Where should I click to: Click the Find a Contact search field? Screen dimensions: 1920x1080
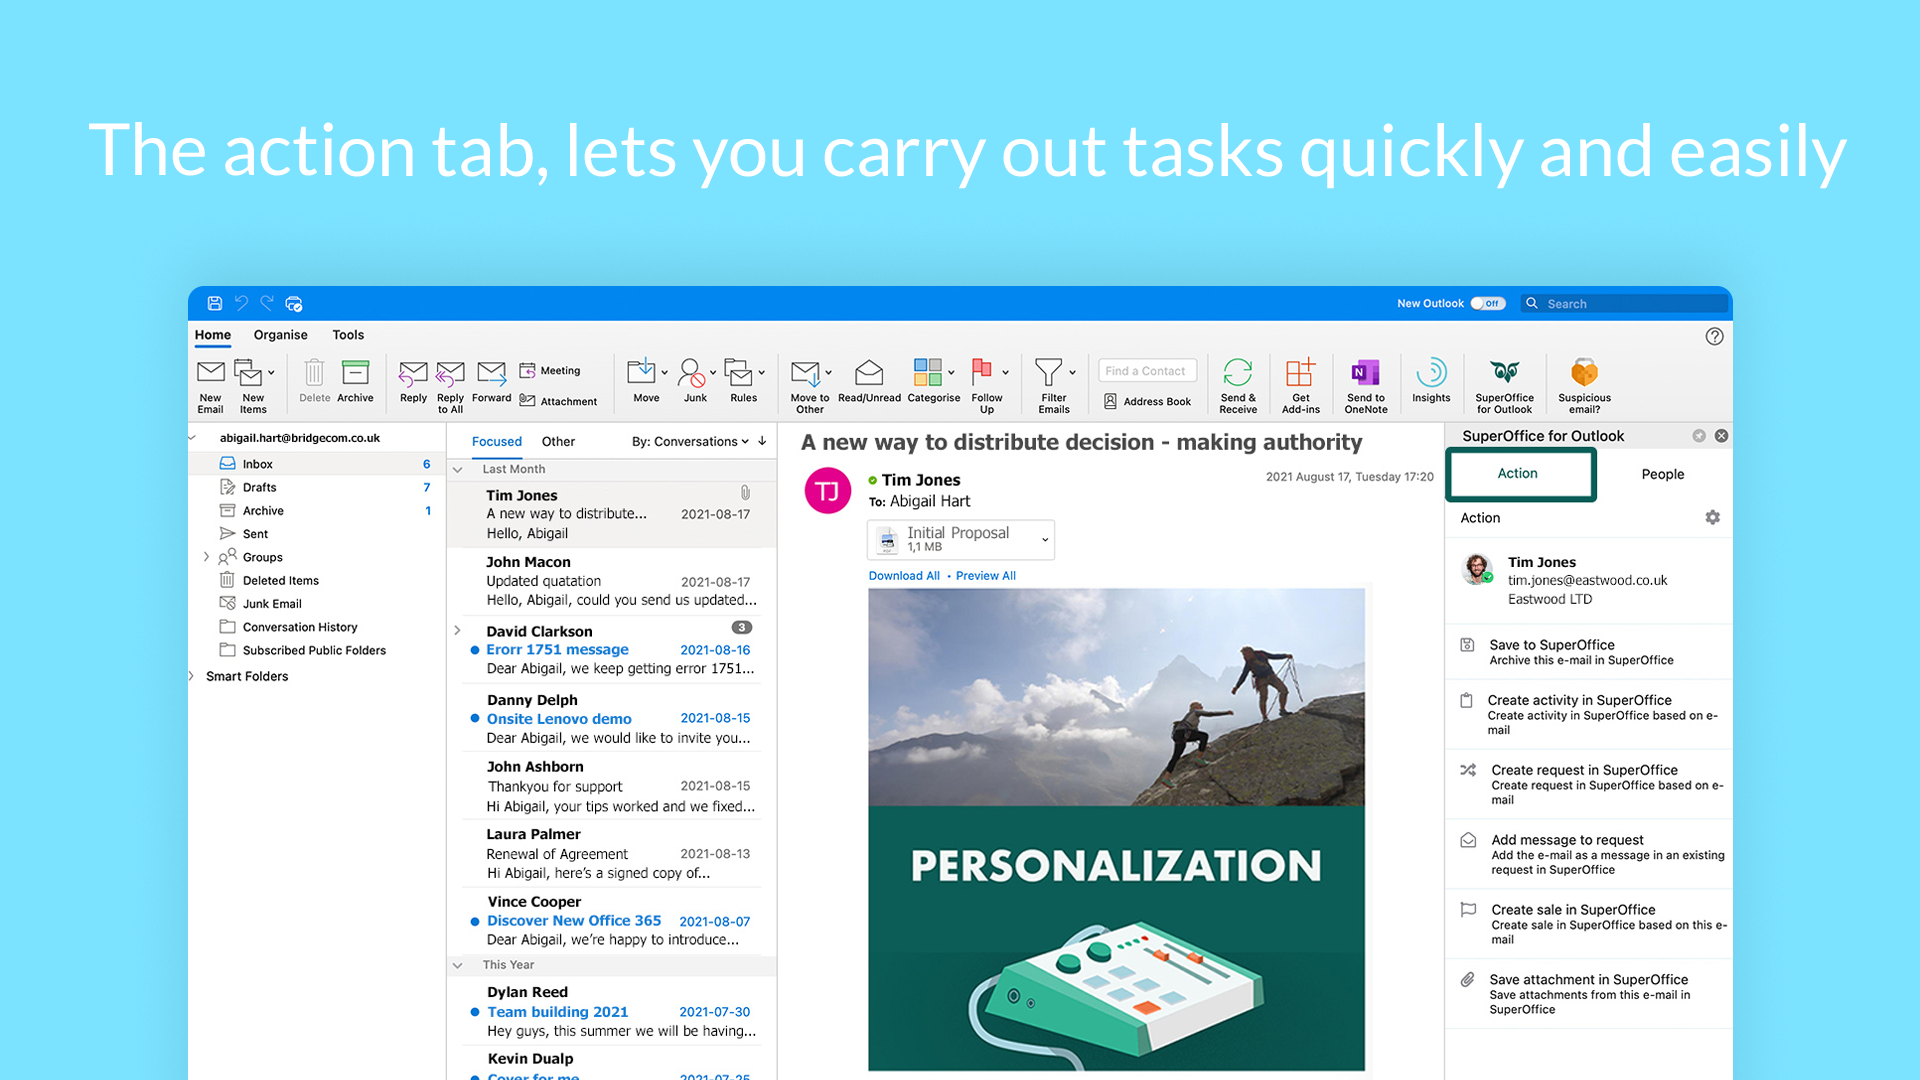tap(1147, 371)
